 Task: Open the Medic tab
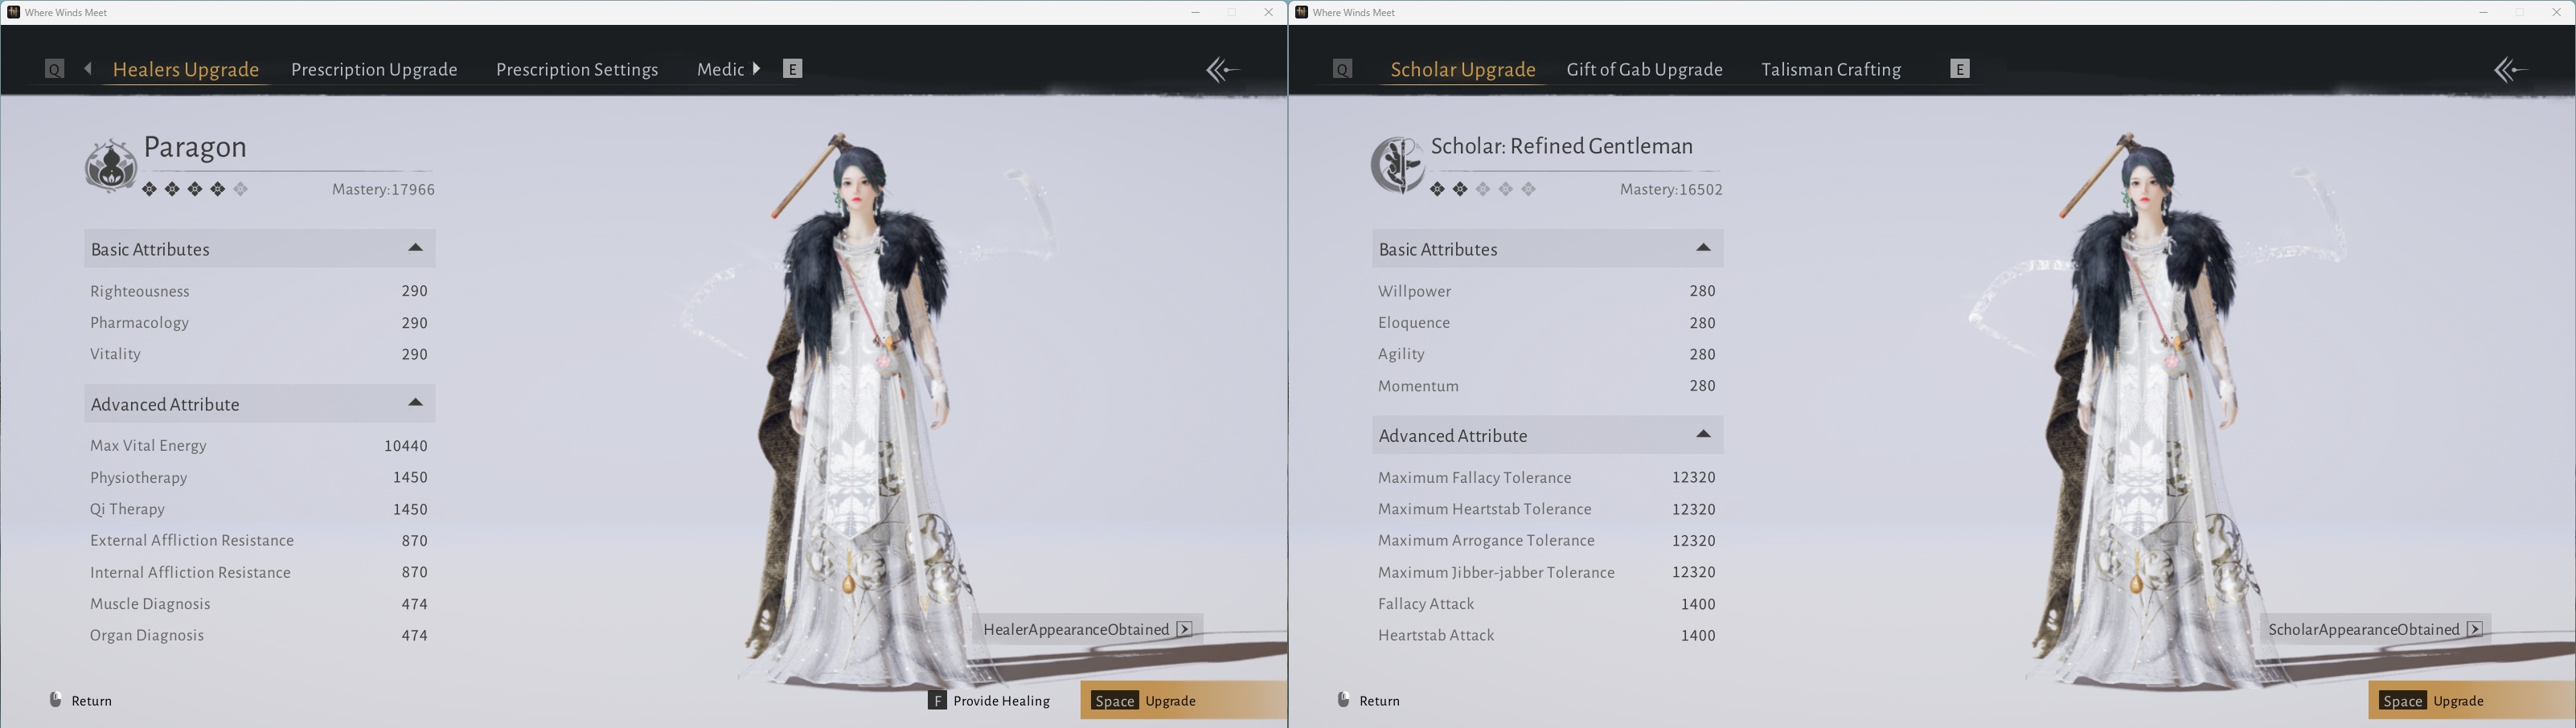(x=721, y=69)
